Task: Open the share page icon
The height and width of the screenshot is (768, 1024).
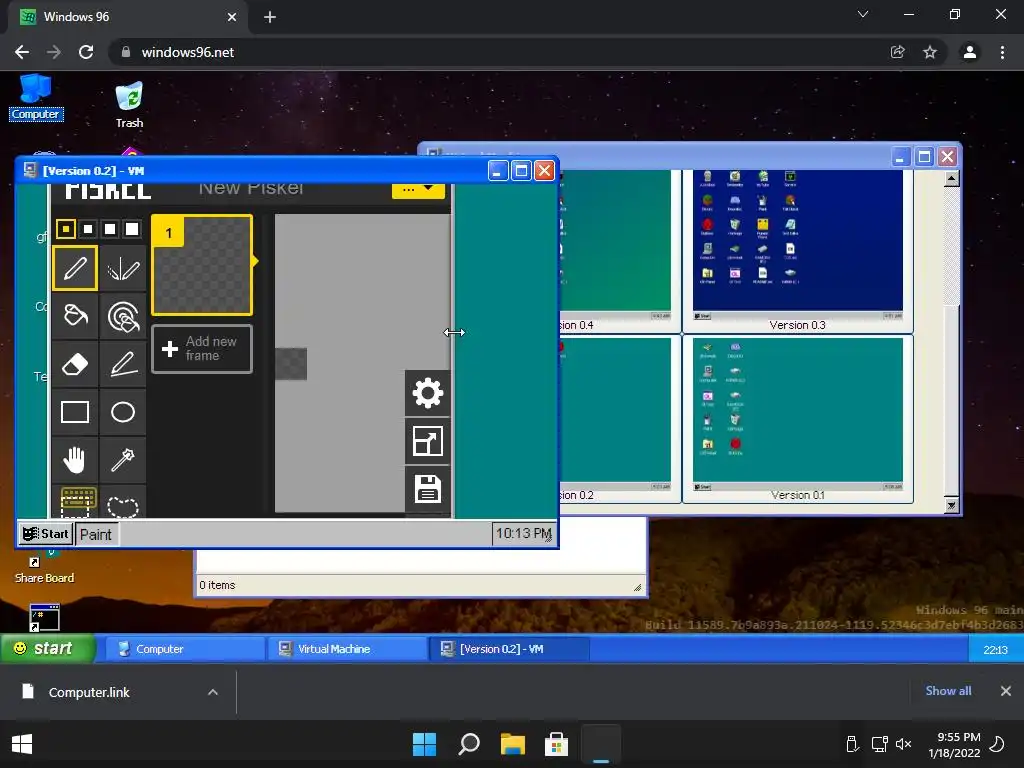Action: coord(898,52)
